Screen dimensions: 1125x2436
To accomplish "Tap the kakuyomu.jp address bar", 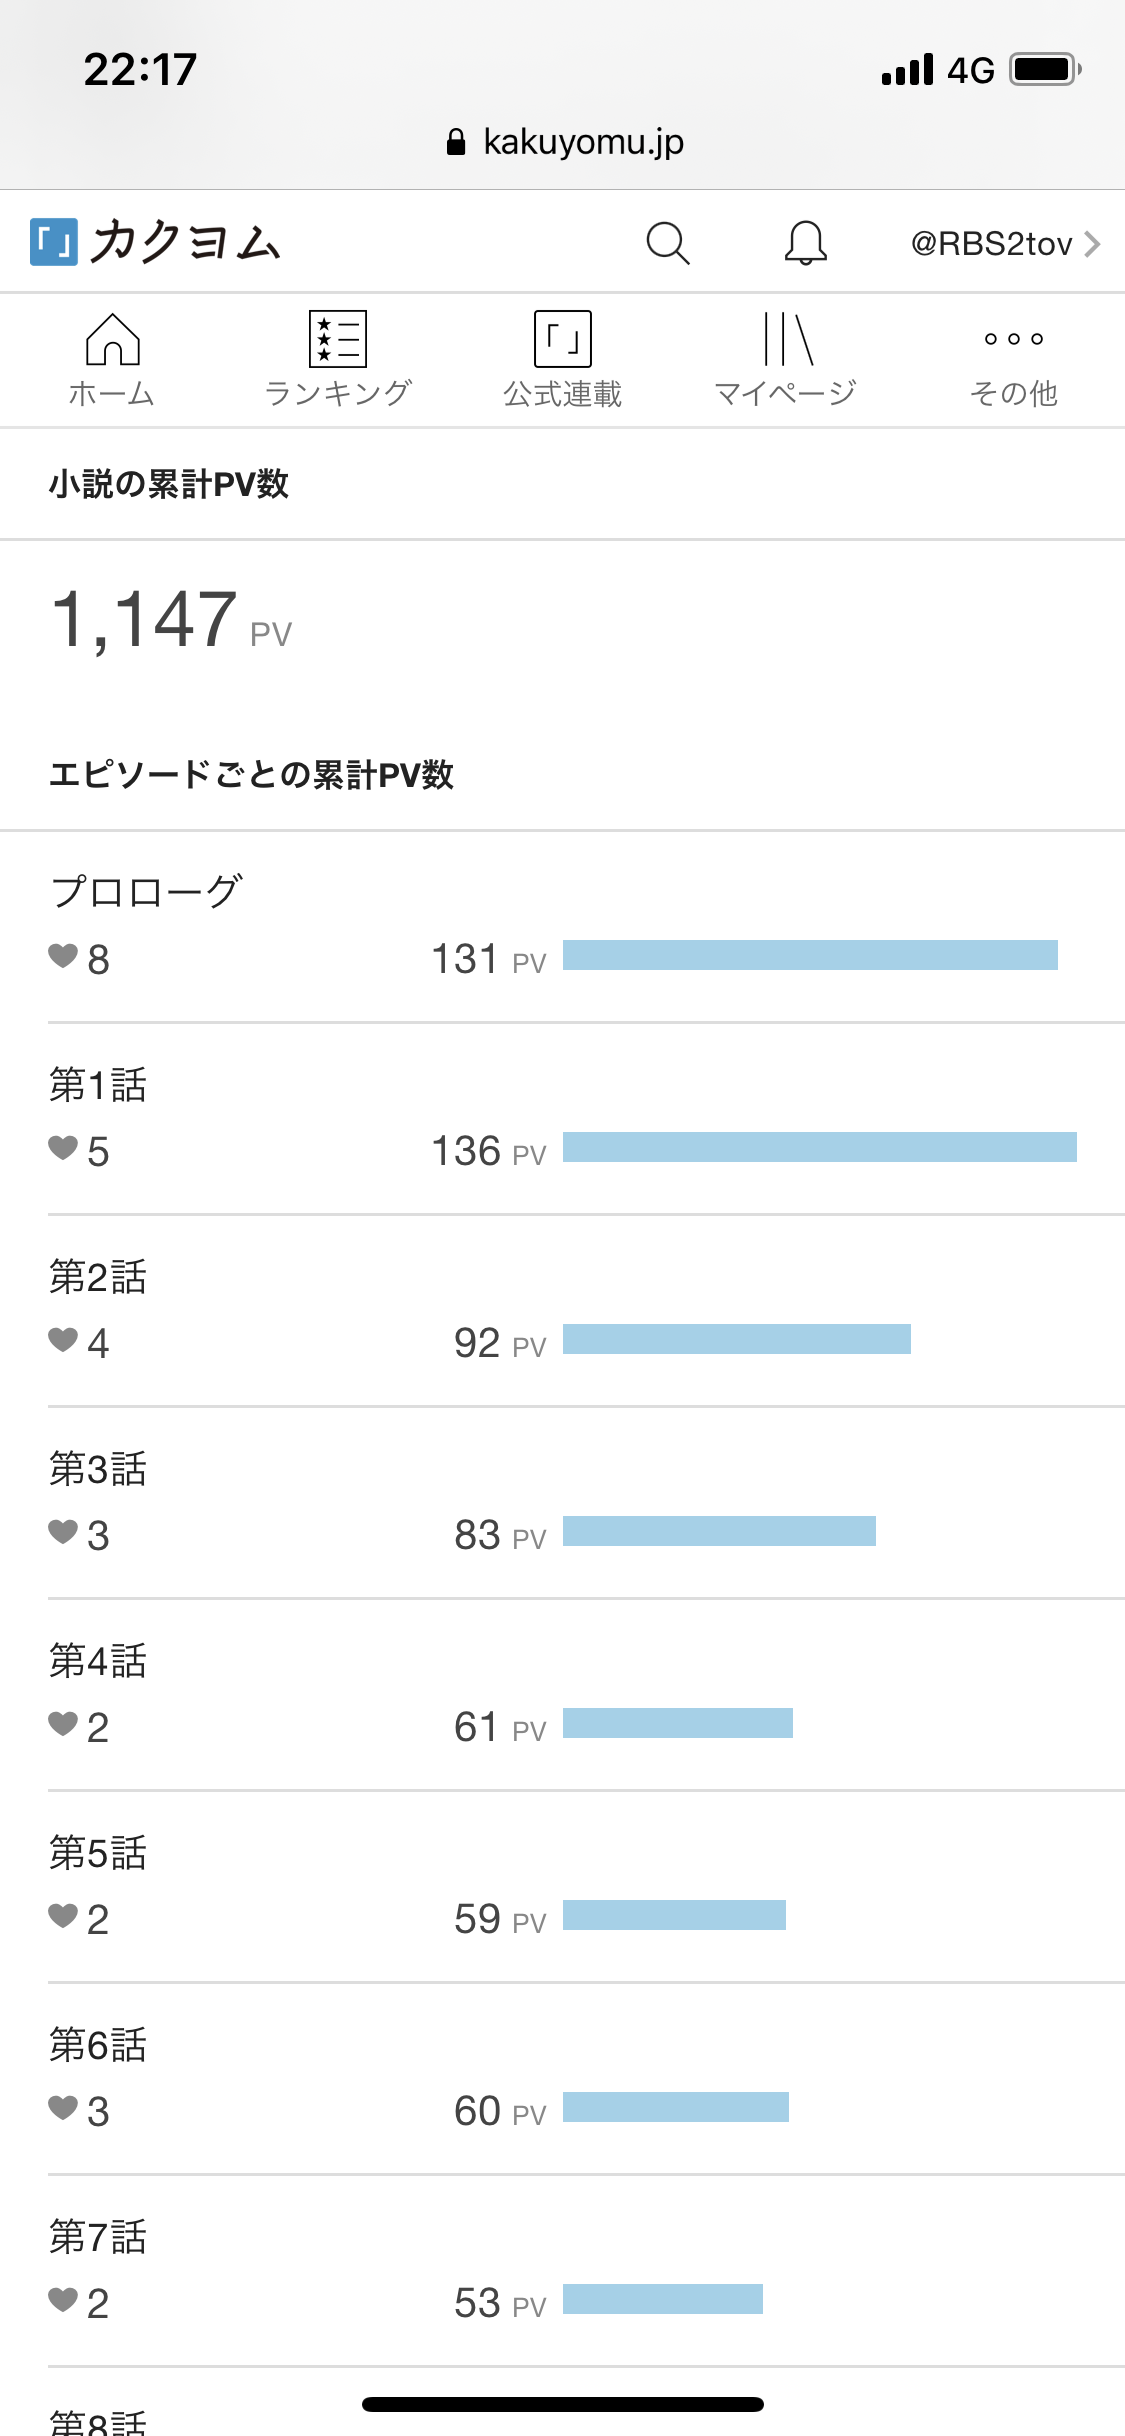I will tap(564, 142).
